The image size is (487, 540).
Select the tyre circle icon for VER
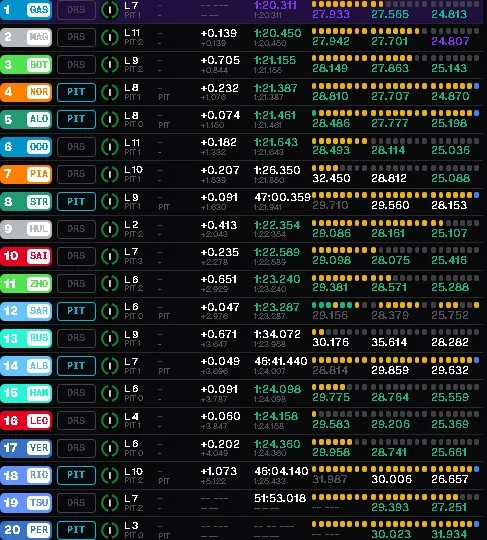coord(110,448)
